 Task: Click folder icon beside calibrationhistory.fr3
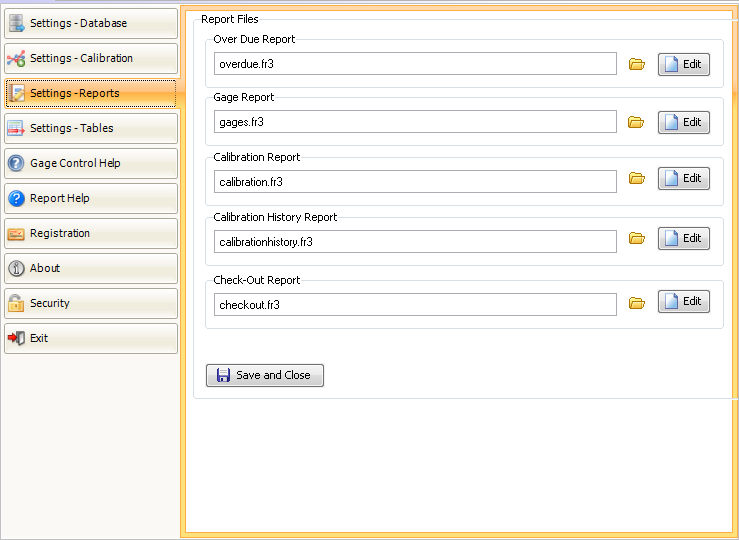(636, 239)
